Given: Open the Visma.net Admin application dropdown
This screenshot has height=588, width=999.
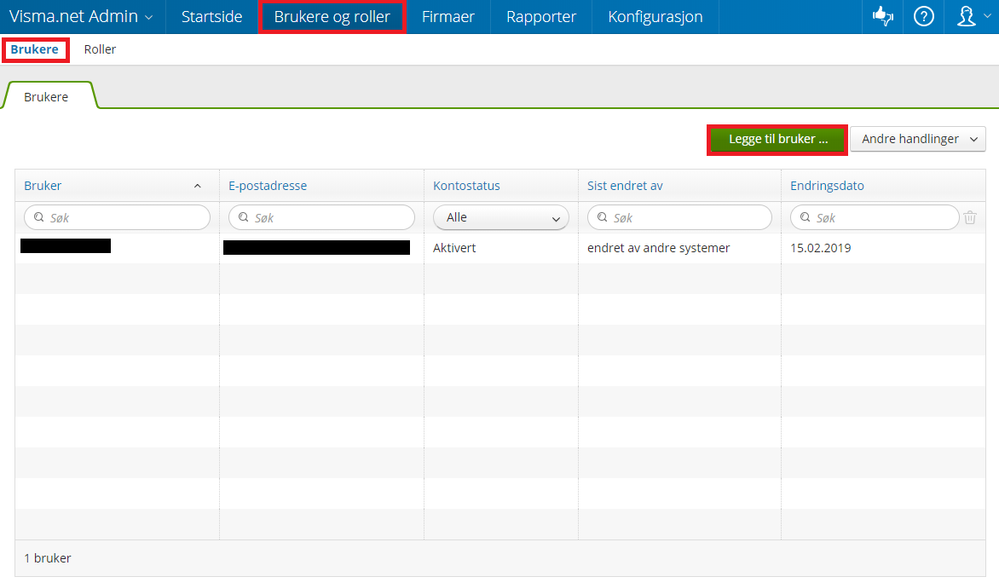Looking at the screenshot, I should pos(81,17).
